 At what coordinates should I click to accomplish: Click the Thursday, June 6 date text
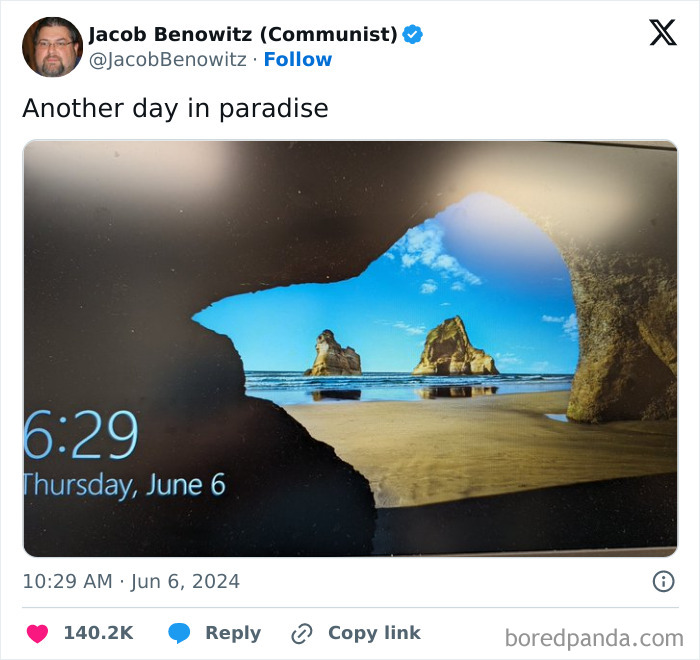click(x=125, y=485)
